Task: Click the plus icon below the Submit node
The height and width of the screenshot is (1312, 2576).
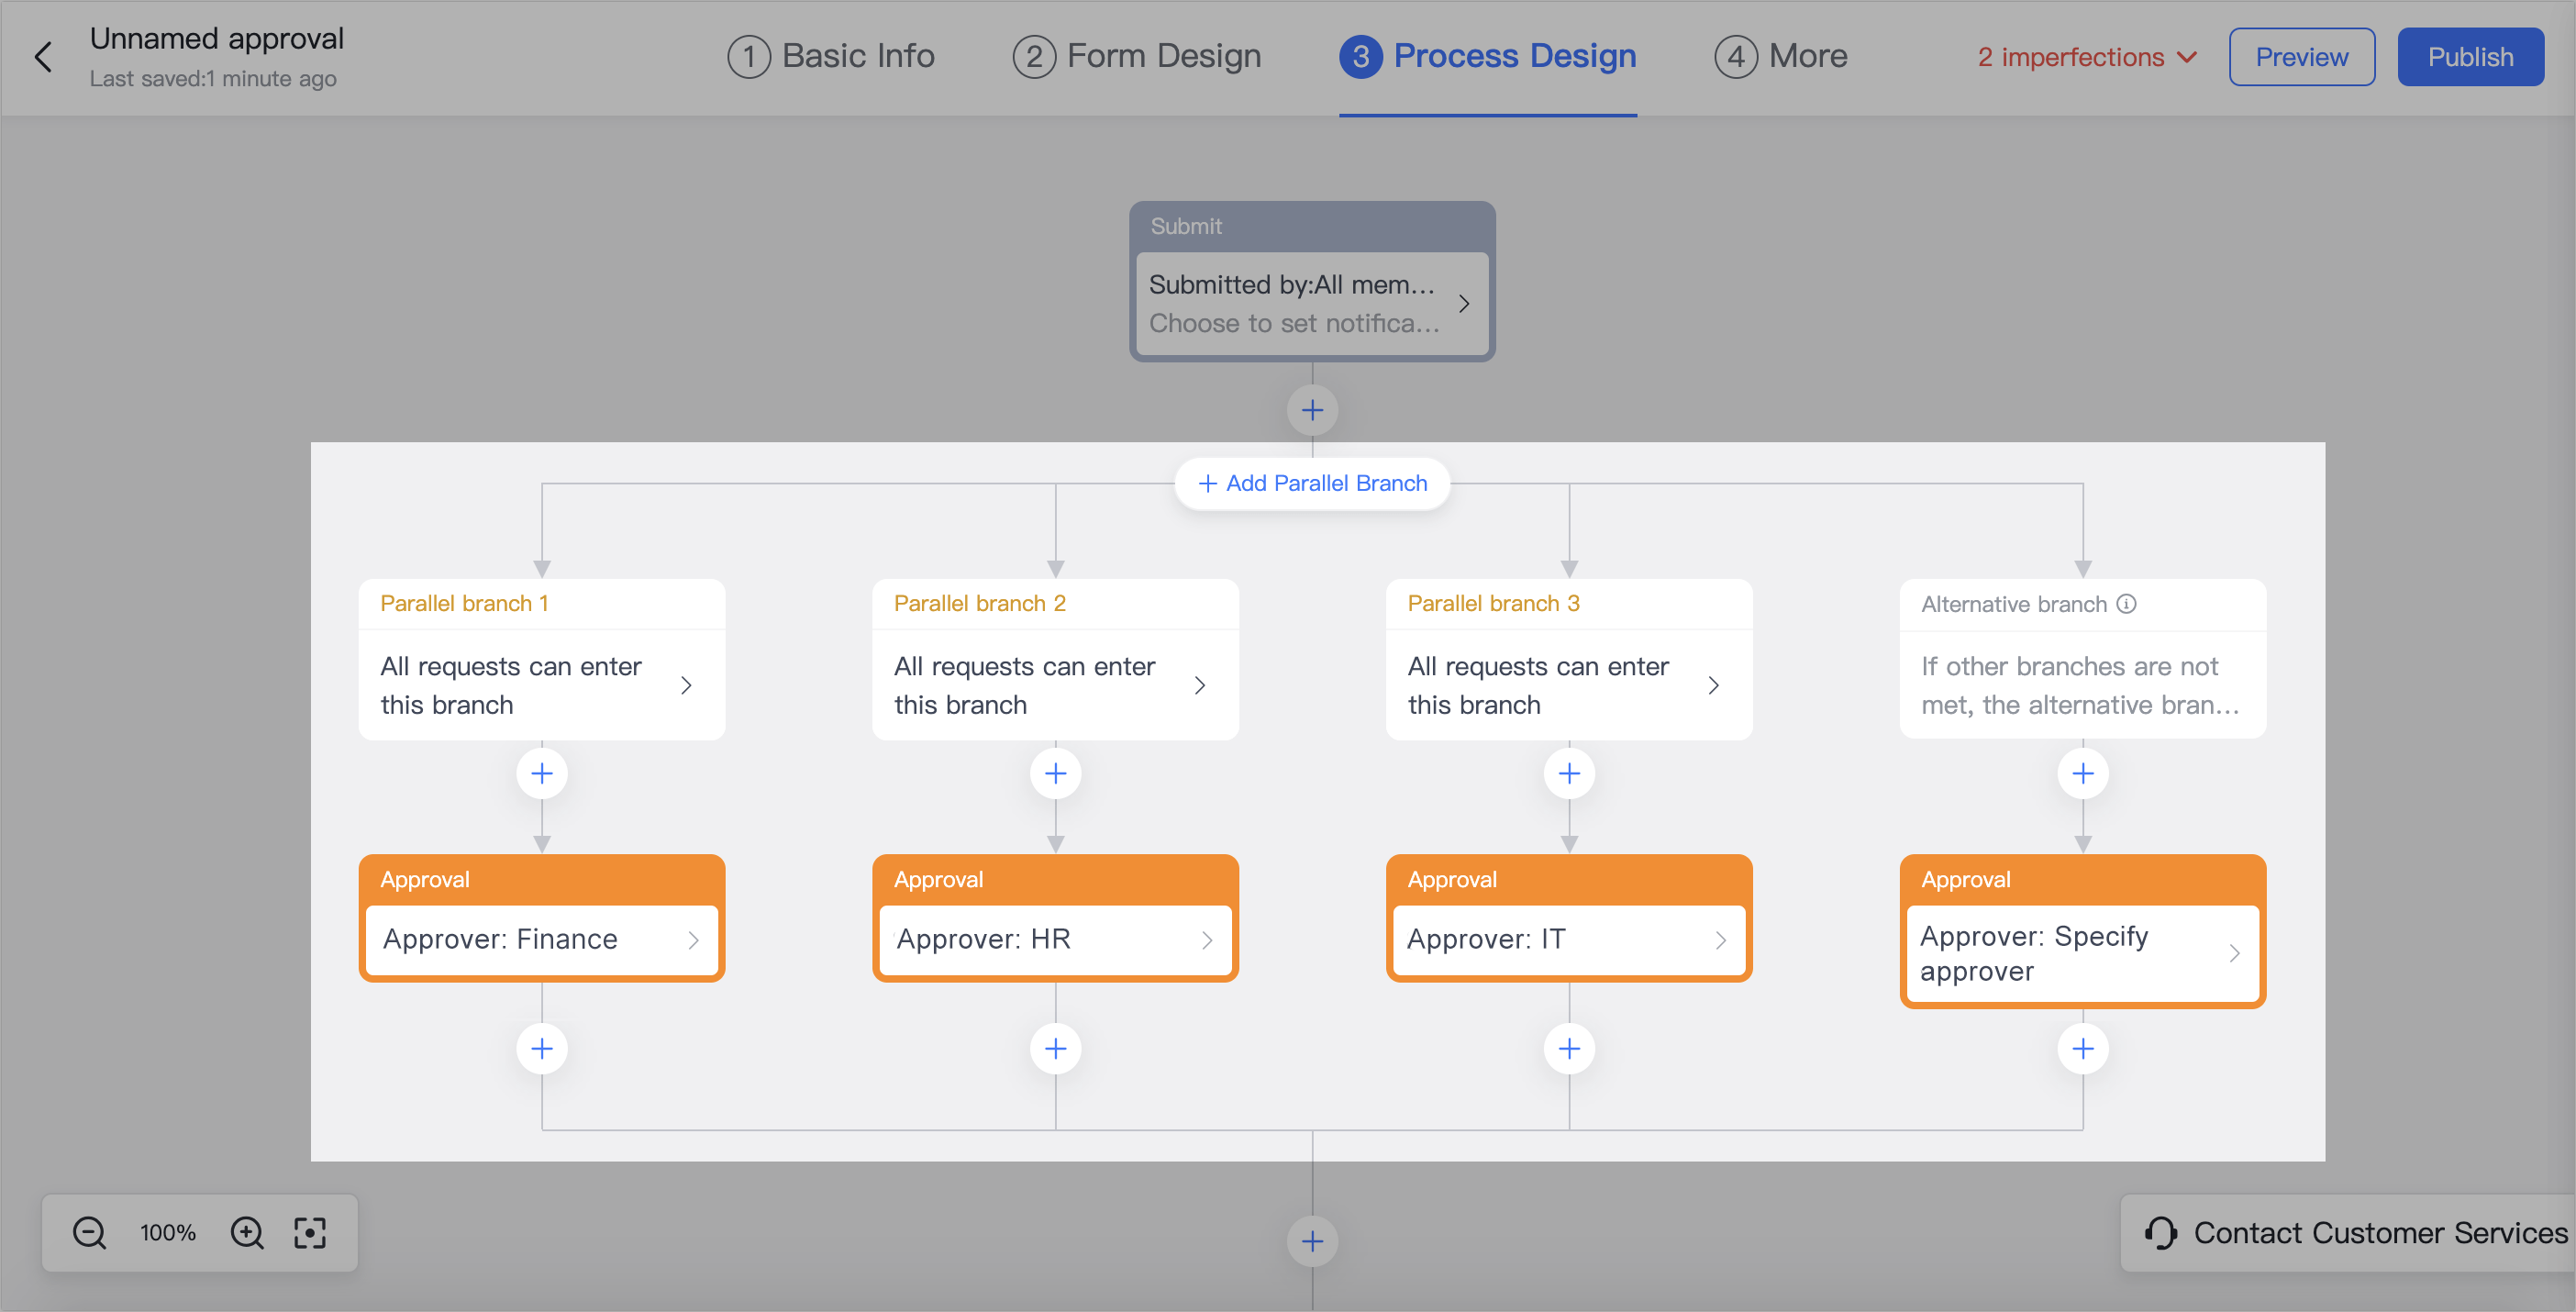Action: tap(1312, 409)
